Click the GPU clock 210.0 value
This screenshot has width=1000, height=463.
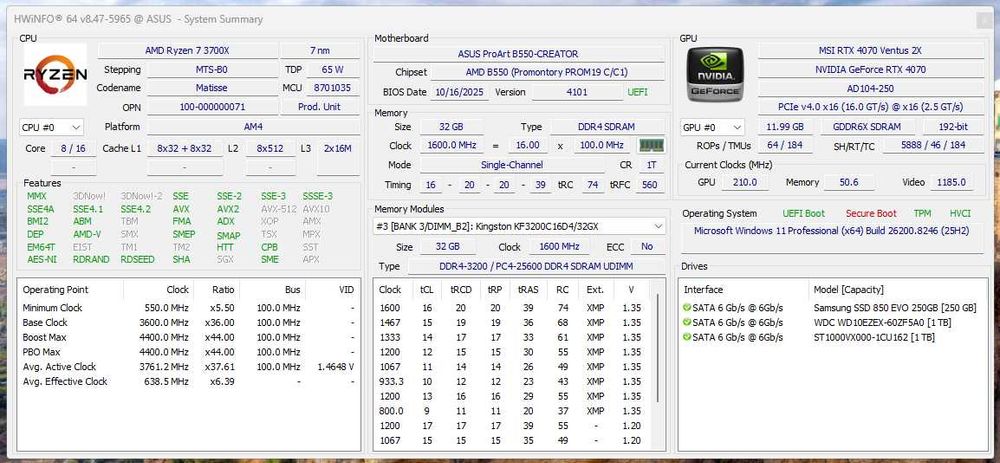[x=744, y=182]
